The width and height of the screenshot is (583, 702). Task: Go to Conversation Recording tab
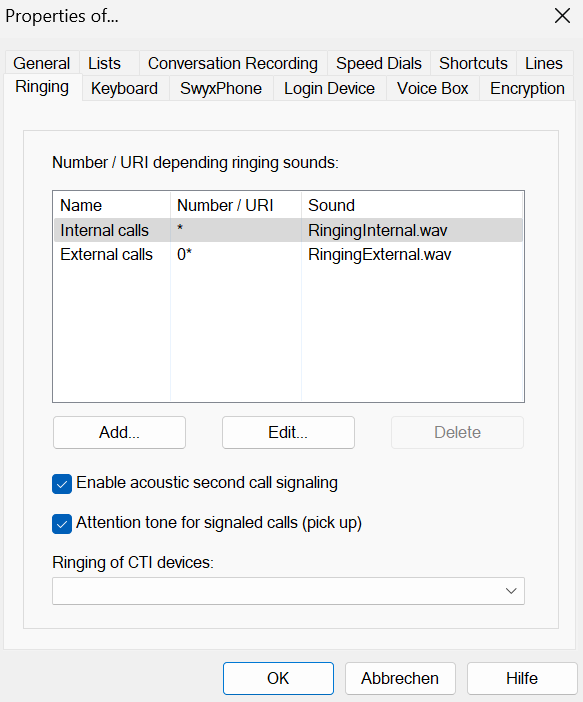[x=233, y=63]
